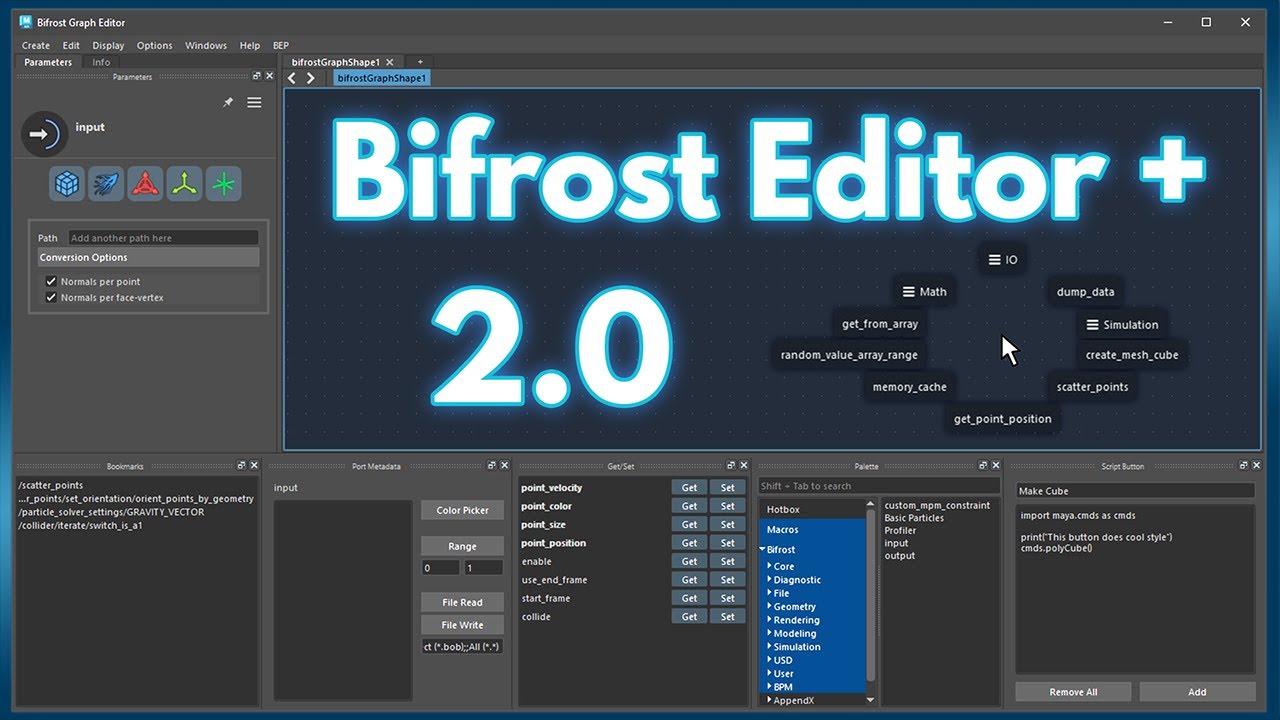The image size is (1280, 720).
Task: Switch to the Info tab
Action: [101, 62]
